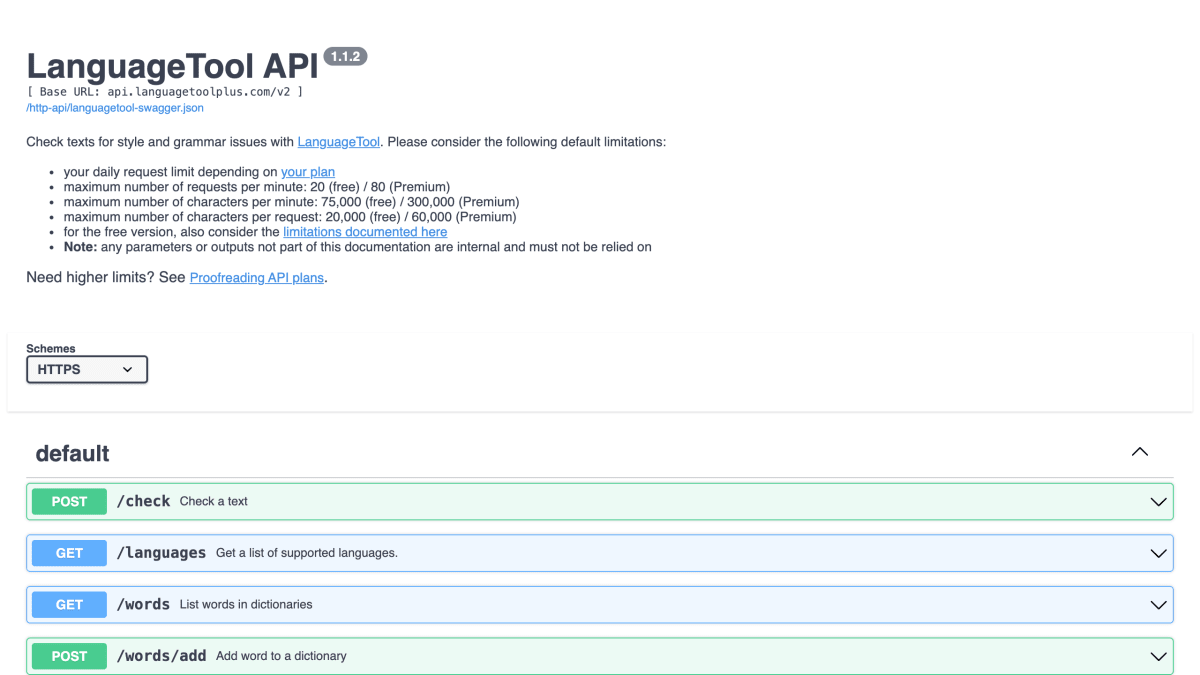Expand /words/add endpoint using its chevron
The width and height of the screenshot is (1200, 675).
(x=1158, y=657)
